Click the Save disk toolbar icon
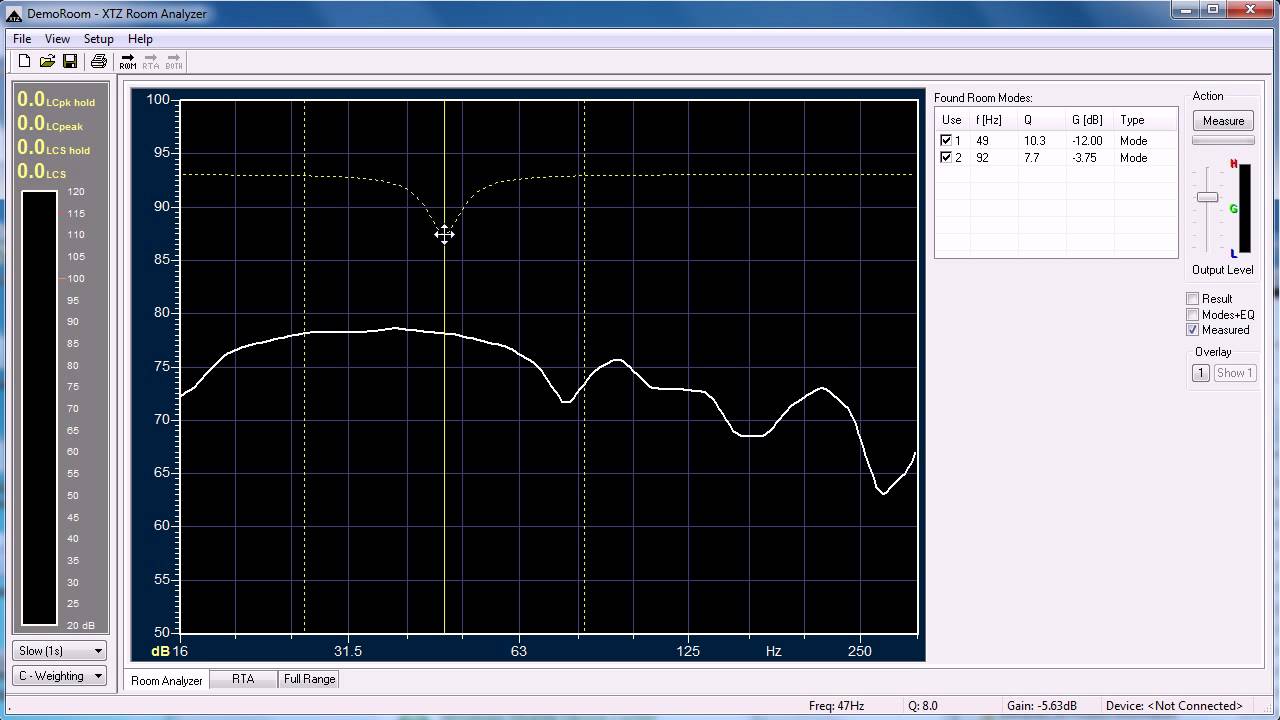 pos(70,61)
